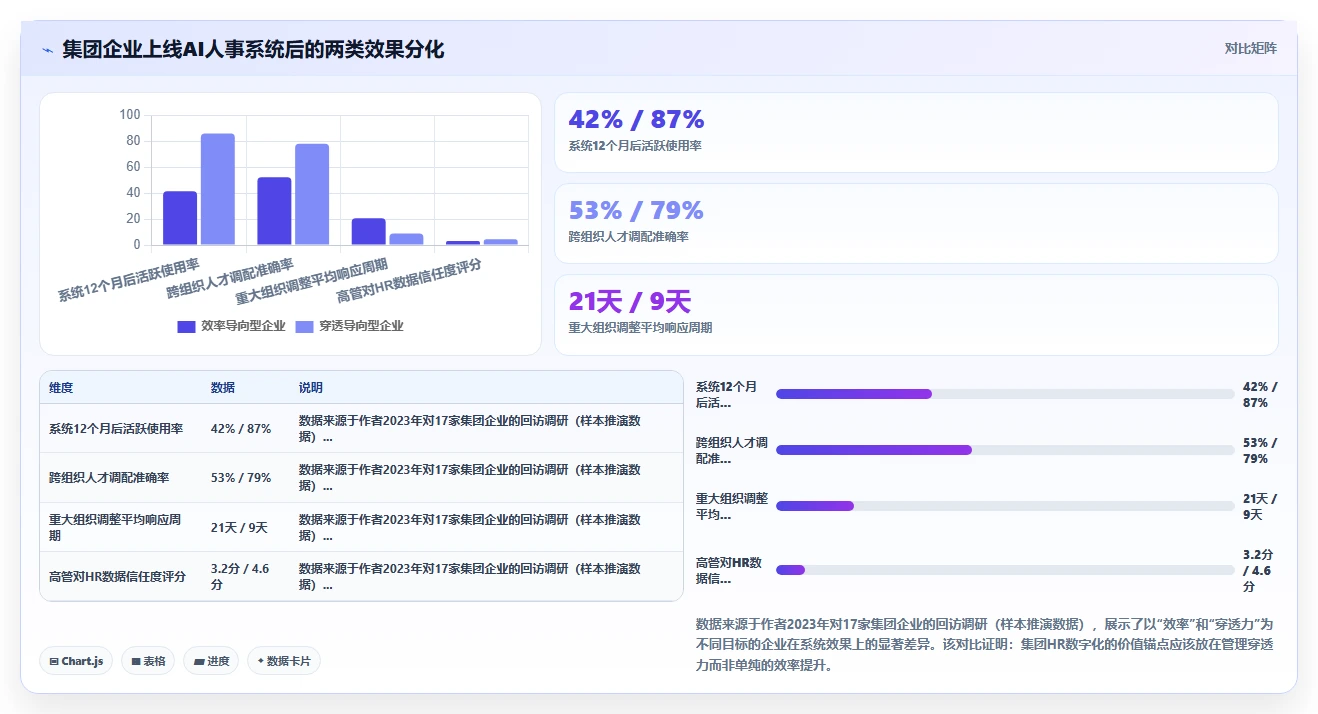Click the dark bar for 系统12个月后活跃使用率
The image size is (1318, 714).
pos(180,218)
